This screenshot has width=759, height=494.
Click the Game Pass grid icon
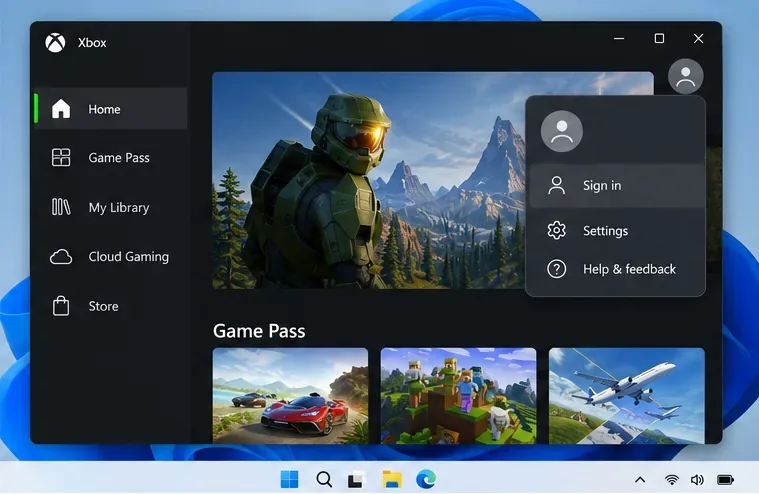(x=61, y=157)
